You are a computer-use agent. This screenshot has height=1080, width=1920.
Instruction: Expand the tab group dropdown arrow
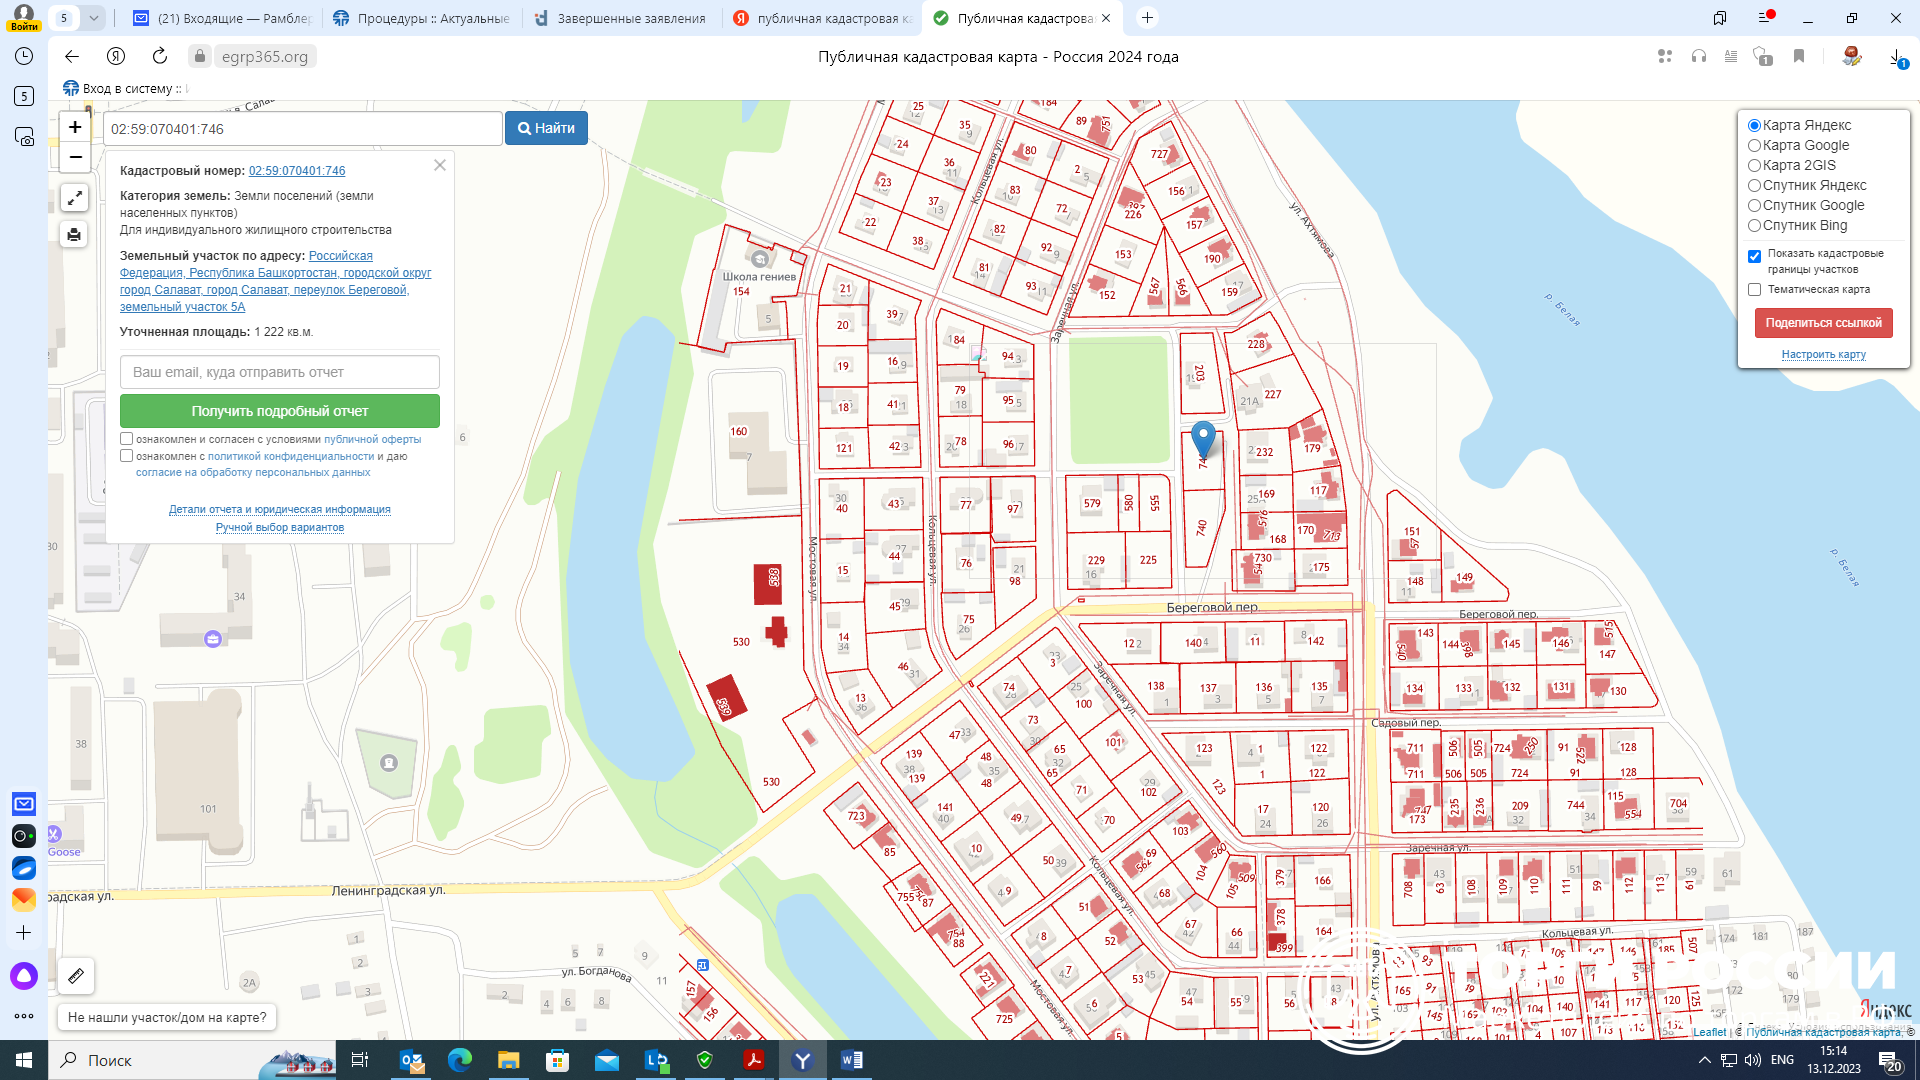[x=93, y=18]
